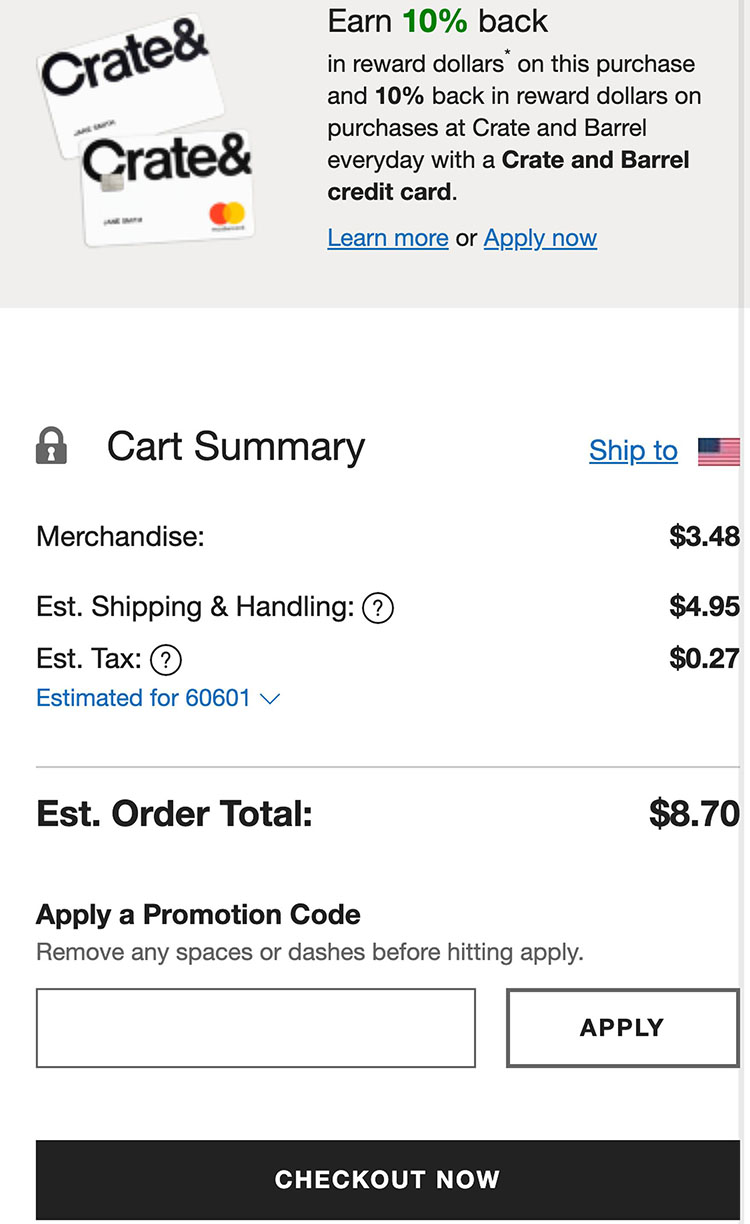Viewport: 750px width, 1224px height.
Task: Click the chevron next to zip 60601
Action: (x=270, y=699)
